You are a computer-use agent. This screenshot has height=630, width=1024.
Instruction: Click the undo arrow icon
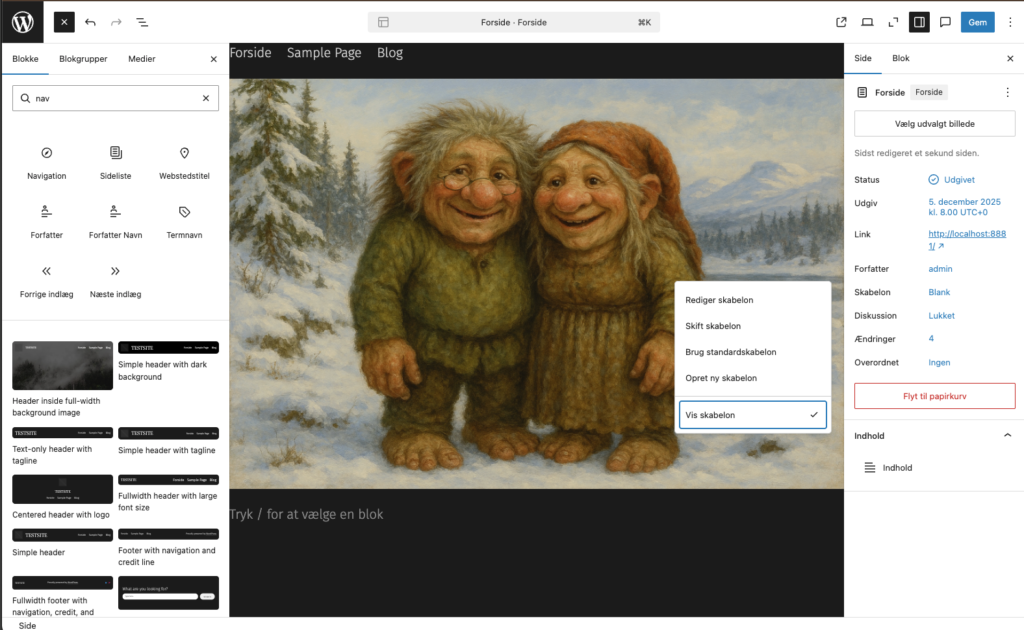[x=91, y=22]
